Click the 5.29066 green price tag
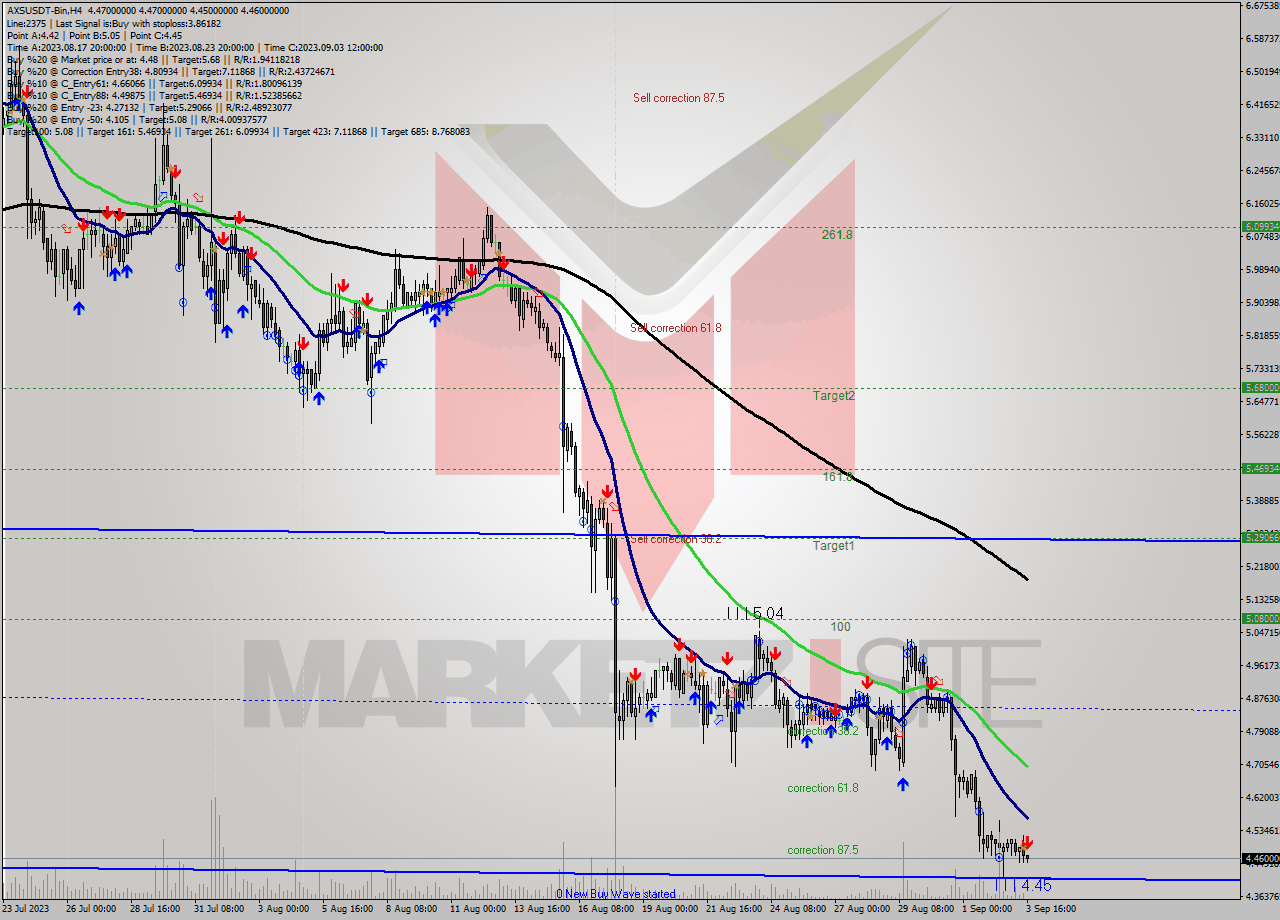The width and height of the screenshot is (1280, 920). click(x=1260, y=537)
